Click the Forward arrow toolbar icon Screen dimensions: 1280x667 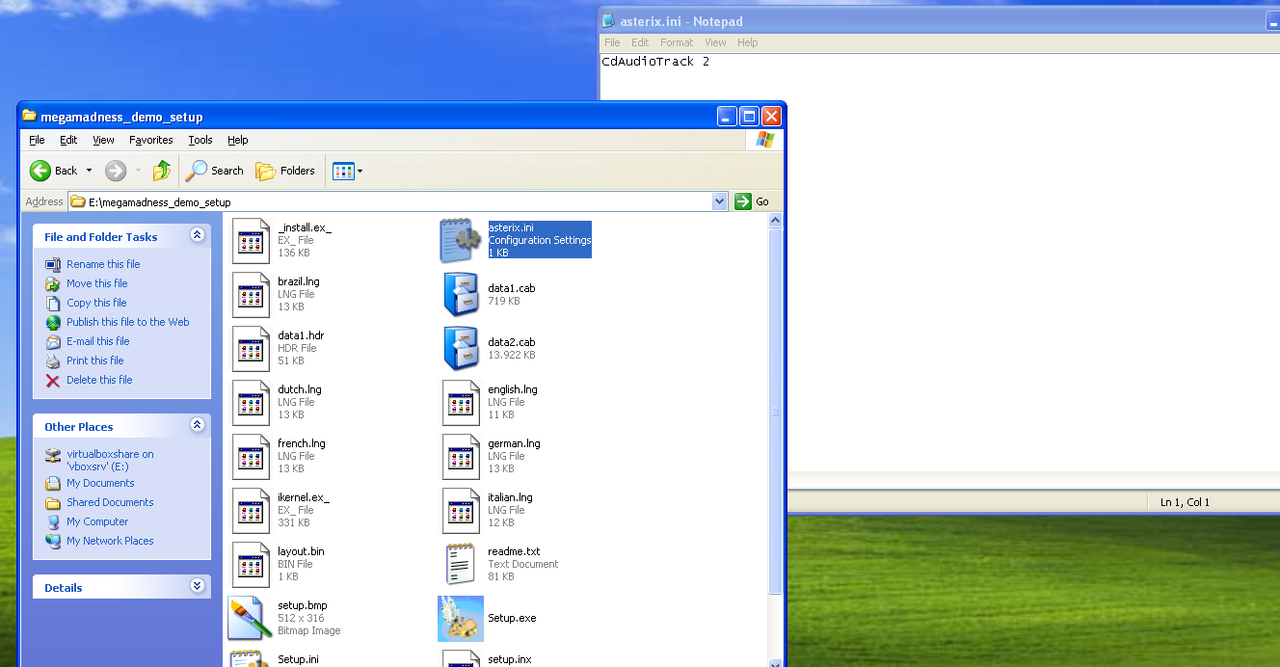[116, 171]
